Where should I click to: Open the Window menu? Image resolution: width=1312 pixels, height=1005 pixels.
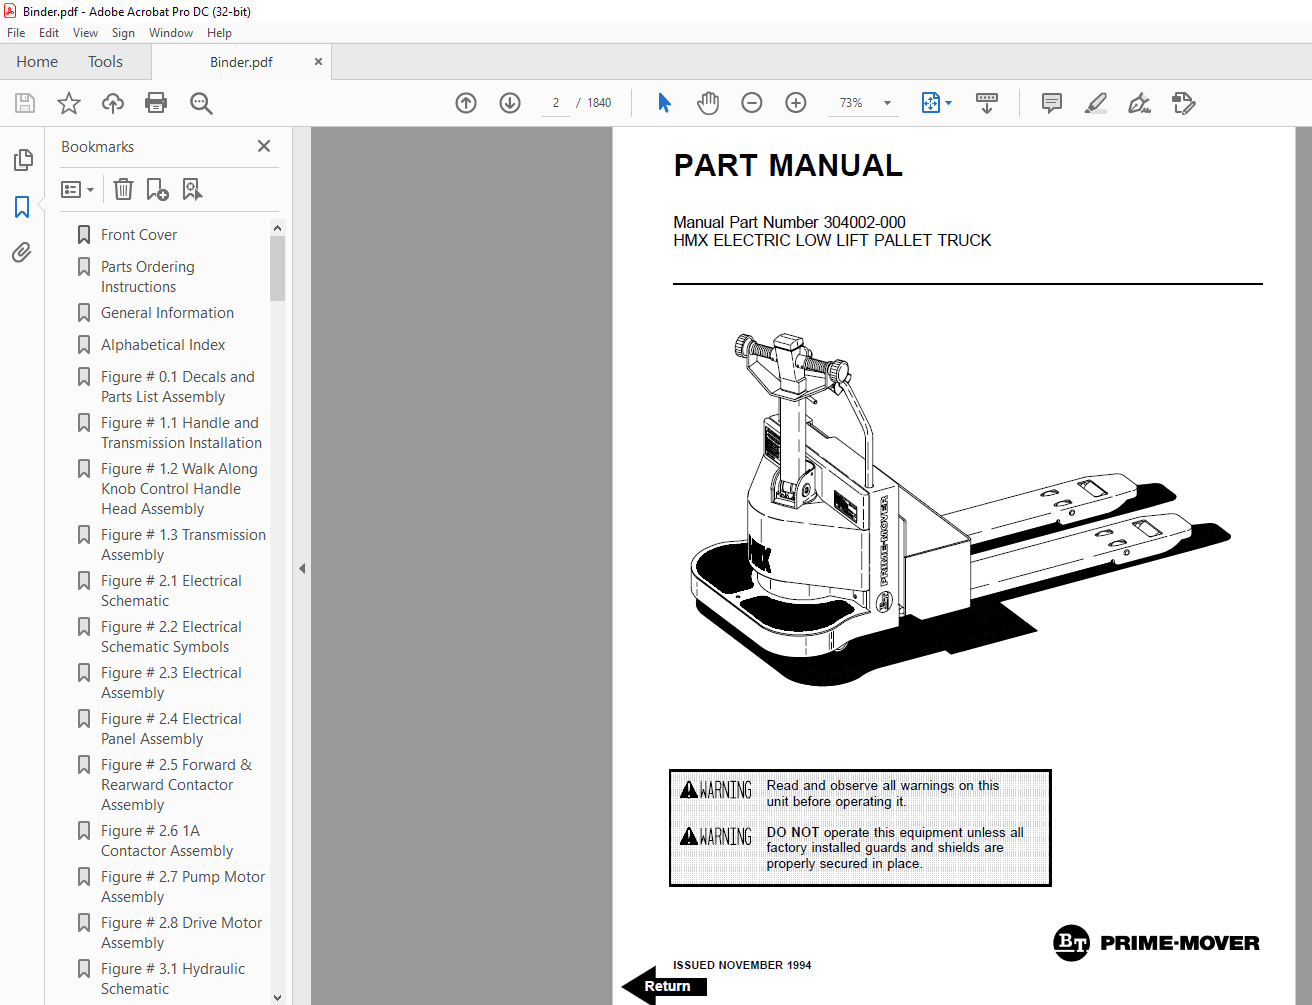click(x=171, y=33)
